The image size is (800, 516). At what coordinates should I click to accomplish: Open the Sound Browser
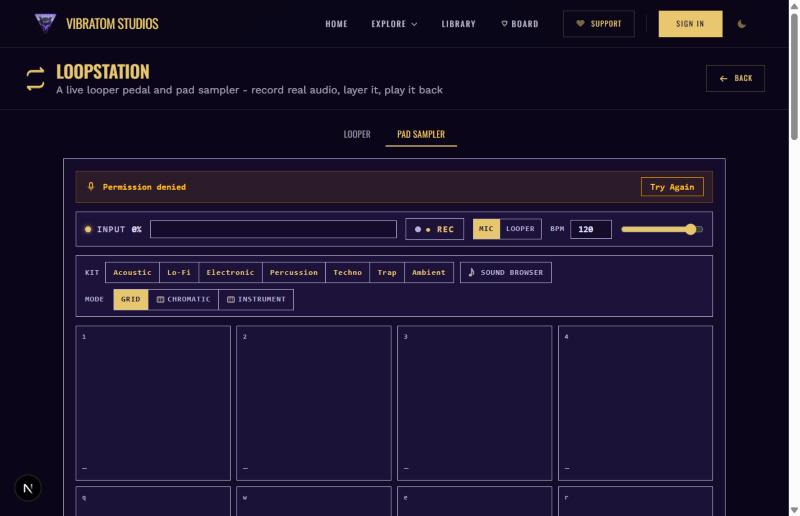[506, 273]
